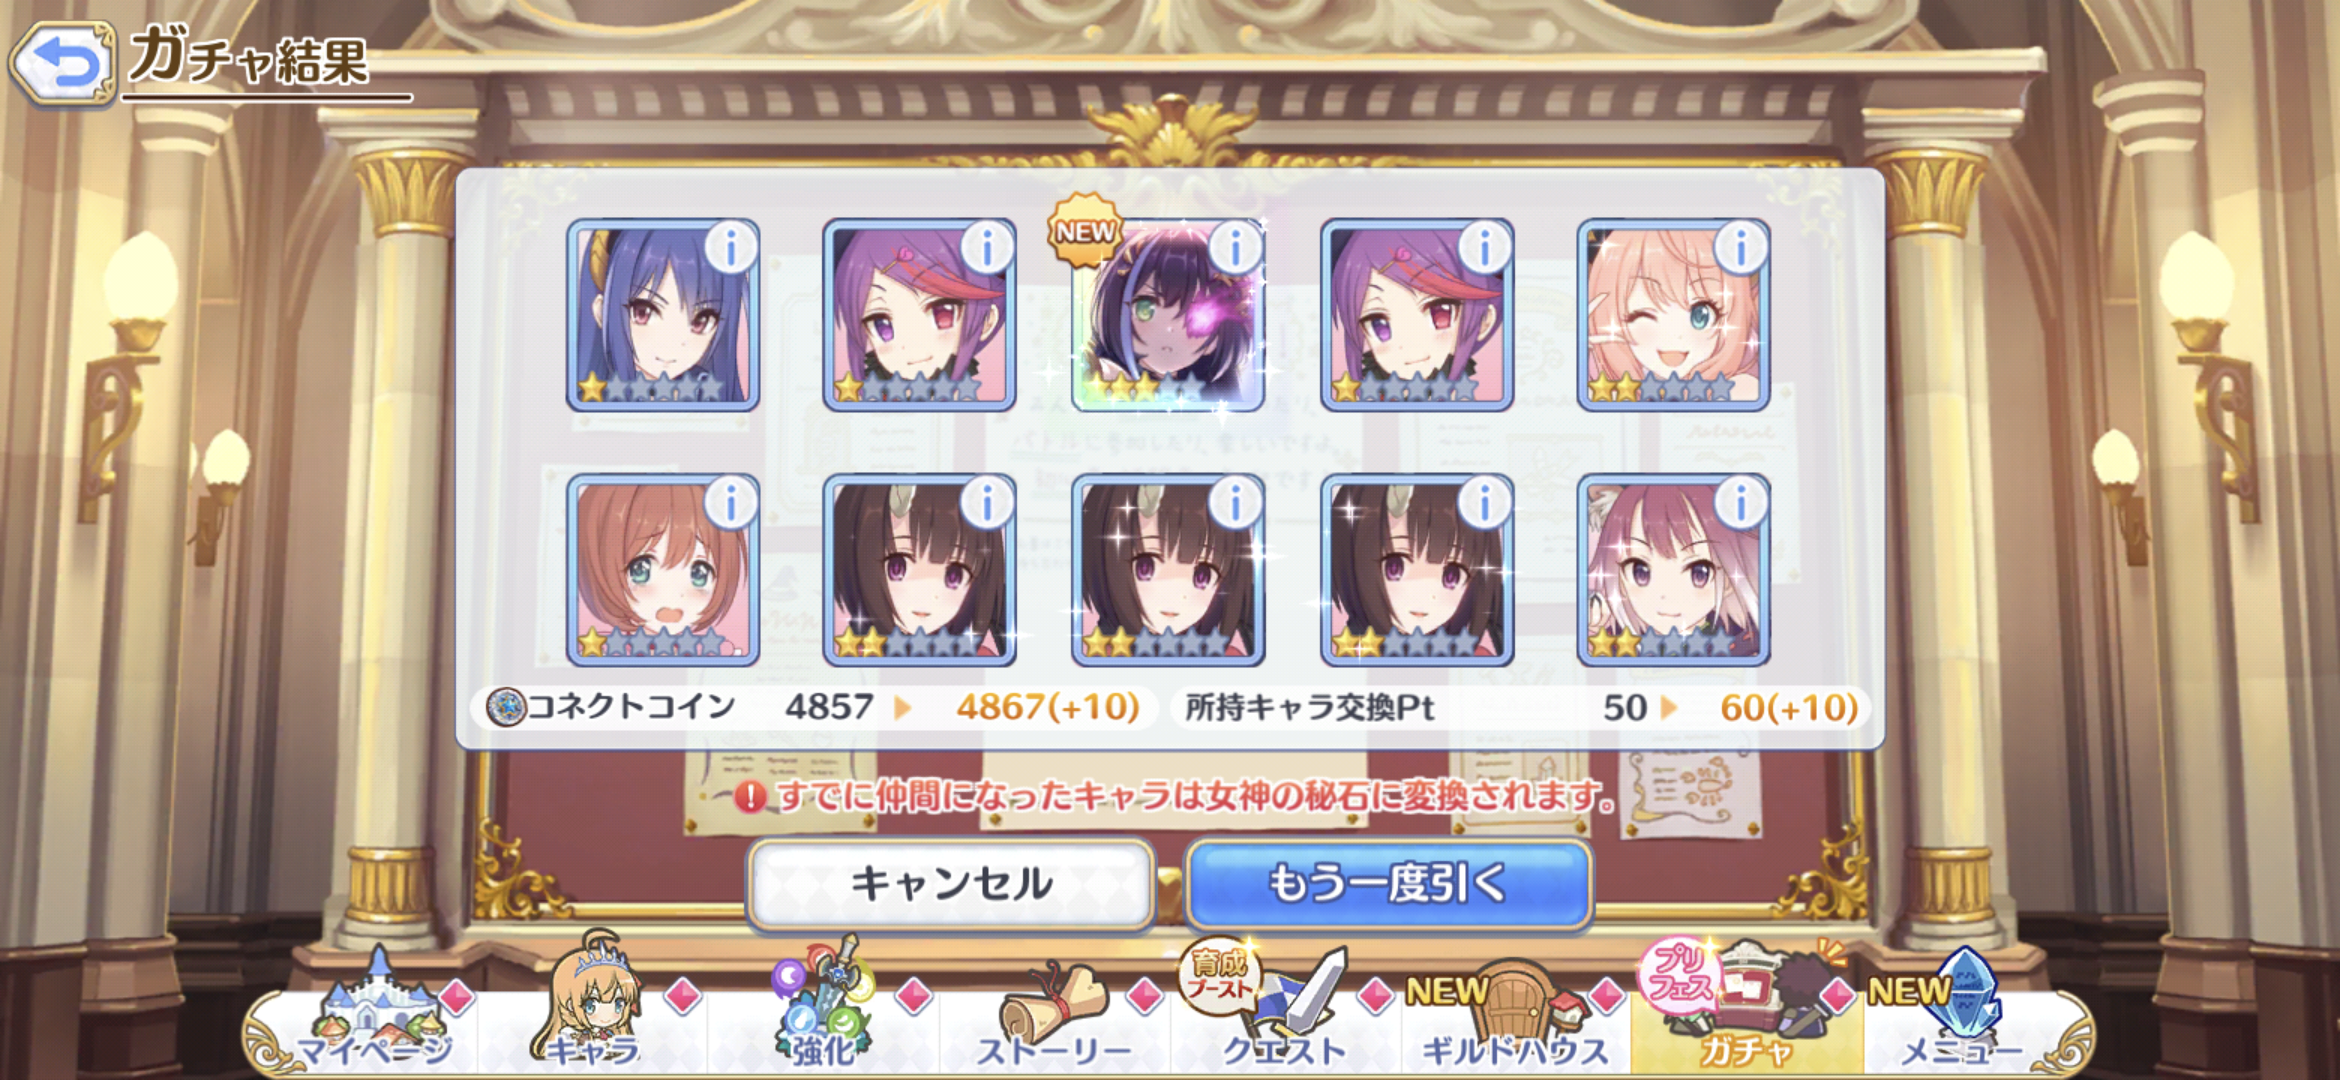Image resolution: width=2340 pixels, height=1080 pixels.
Task: Click the もう一度引く button
Action: pos(1388,884)
